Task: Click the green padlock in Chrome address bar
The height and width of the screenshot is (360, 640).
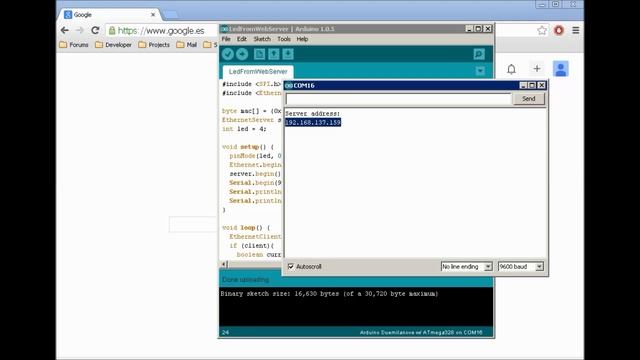Action: (112, 30)
